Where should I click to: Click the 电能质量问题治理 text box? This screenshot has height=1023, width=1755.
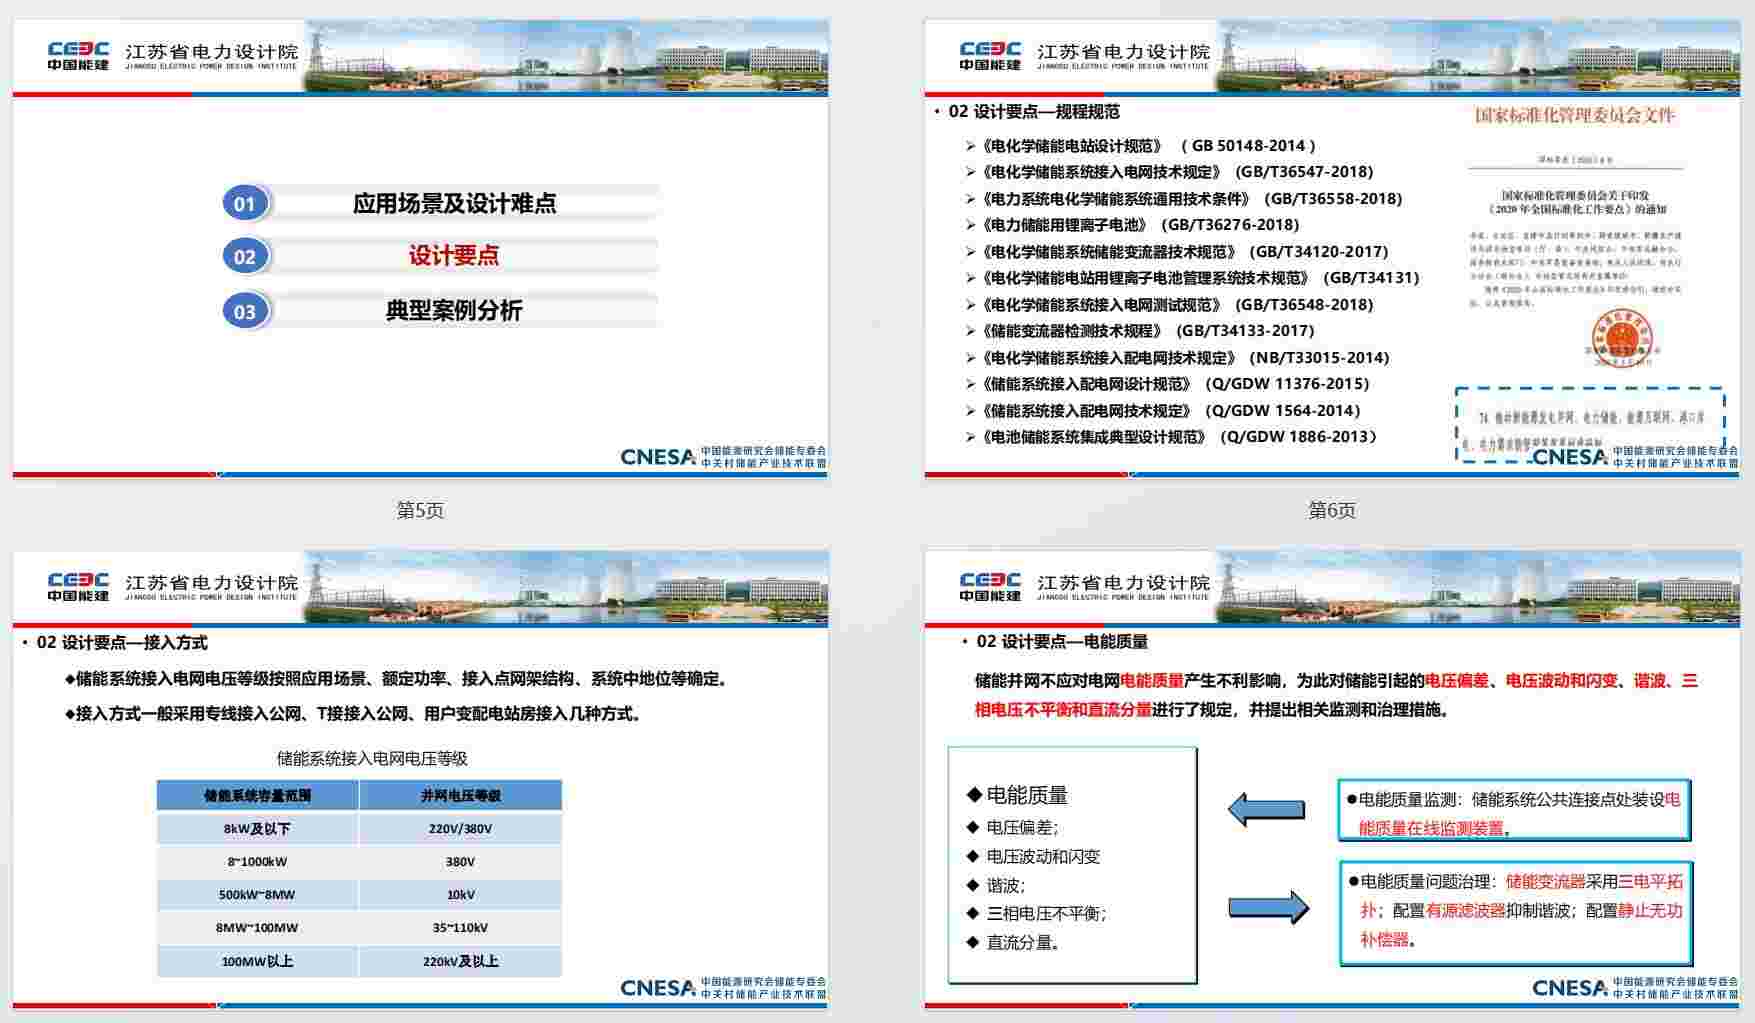pos(1515,910)
